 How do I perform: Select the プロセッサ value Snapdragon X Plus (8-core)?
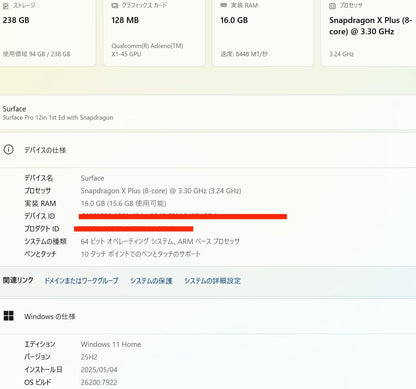pyautogui.click(x=161, y=191)
